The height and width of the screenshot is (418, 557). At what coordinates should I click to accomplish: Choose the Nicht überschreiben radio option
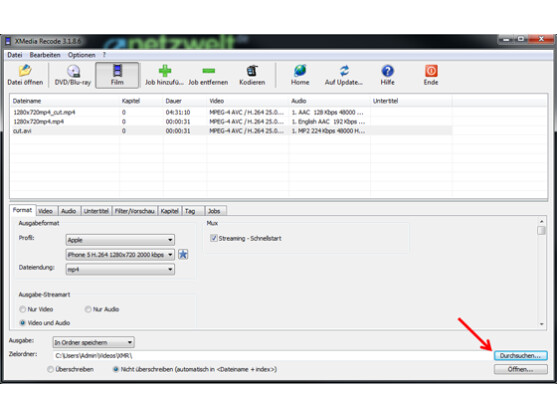(x=115, y=369)
